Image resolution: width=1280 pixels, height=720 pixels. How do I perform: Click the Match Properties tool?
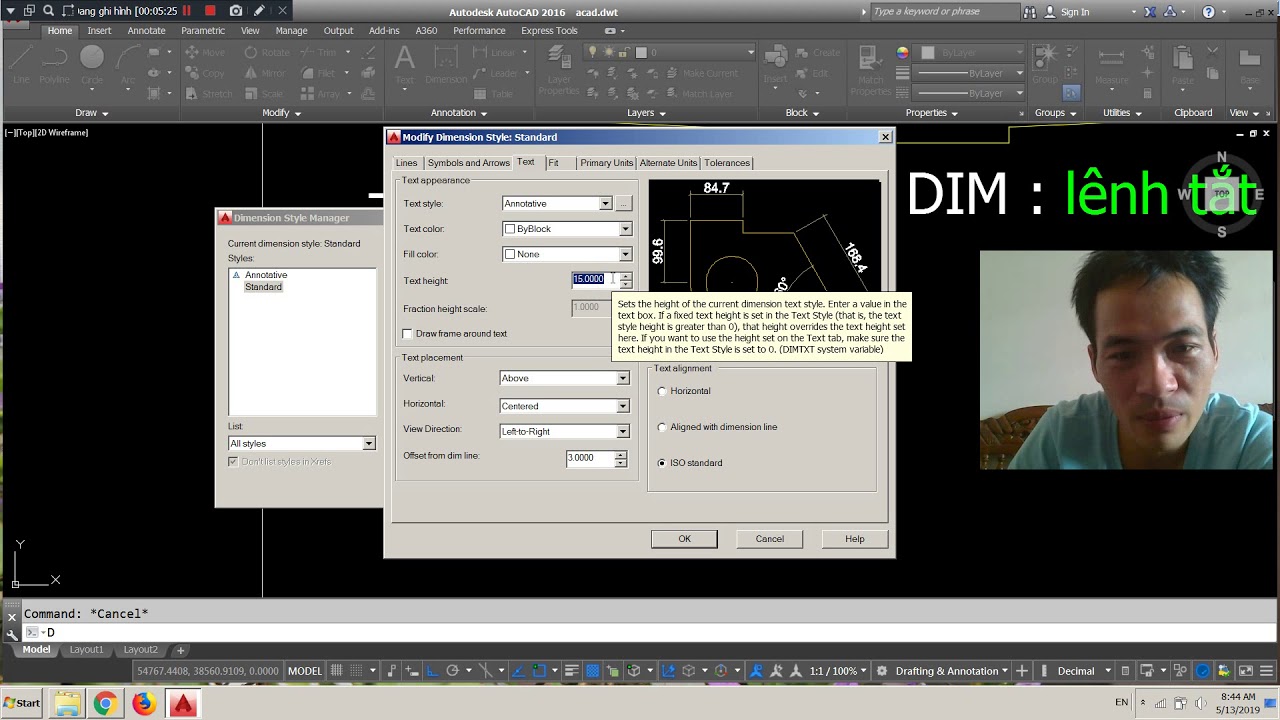[870, 70]
